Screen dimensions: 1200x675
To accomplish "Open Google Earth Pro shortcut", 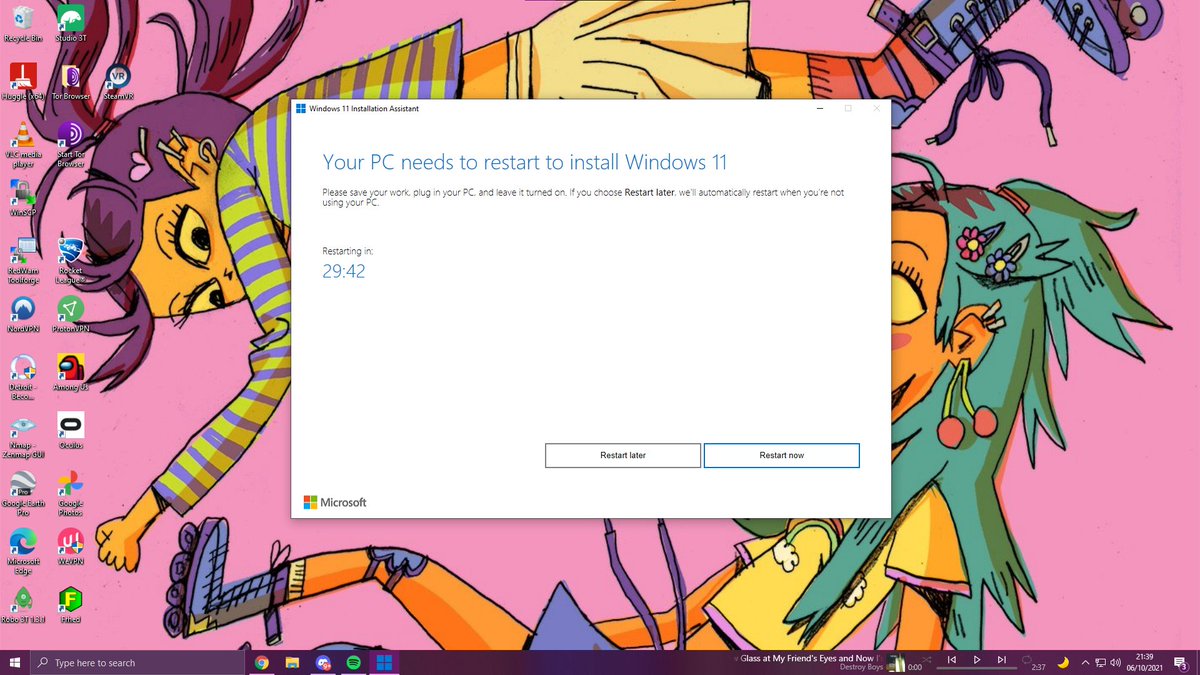I will point(23,492).
